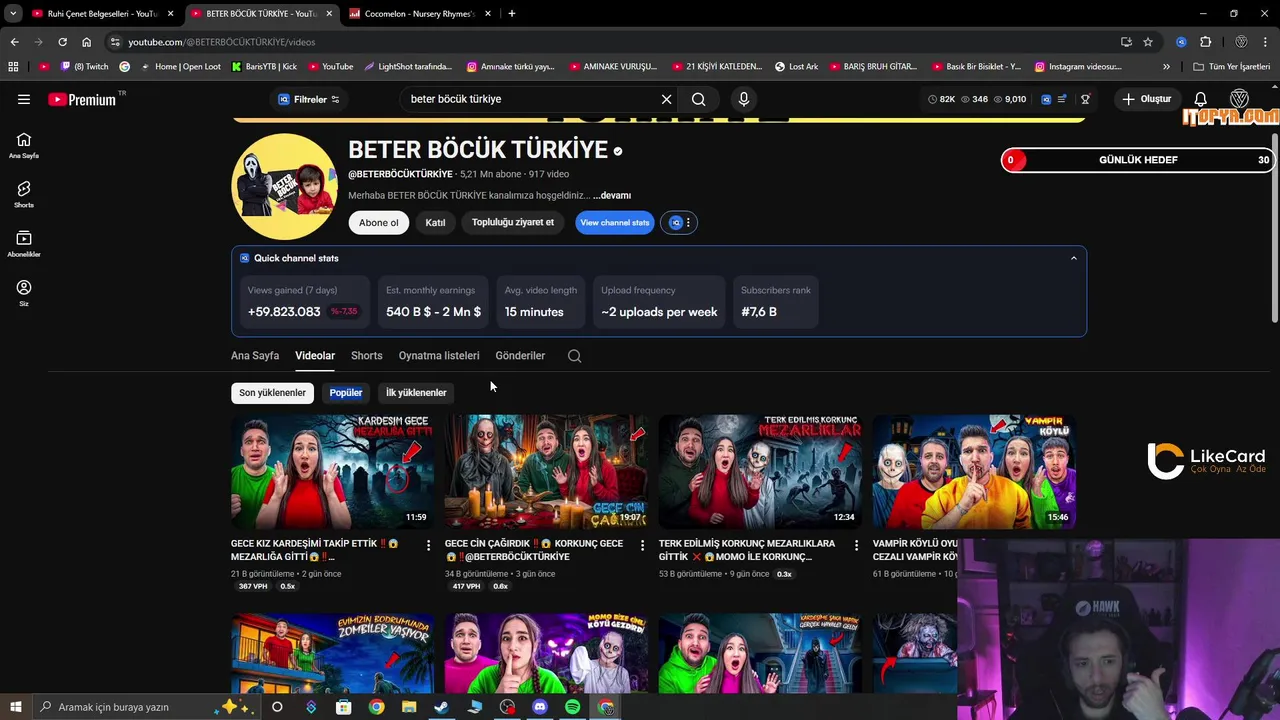Search within channel using the magnifier icon
Screen dimensions: 1280x720
(x=574, y=356)
